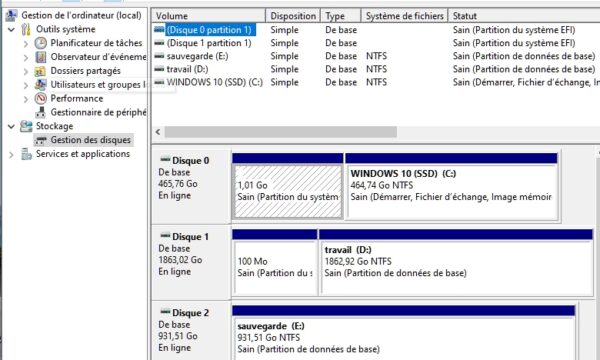
Task: Collapse the Outils système tree node
Action: [11, 29]
